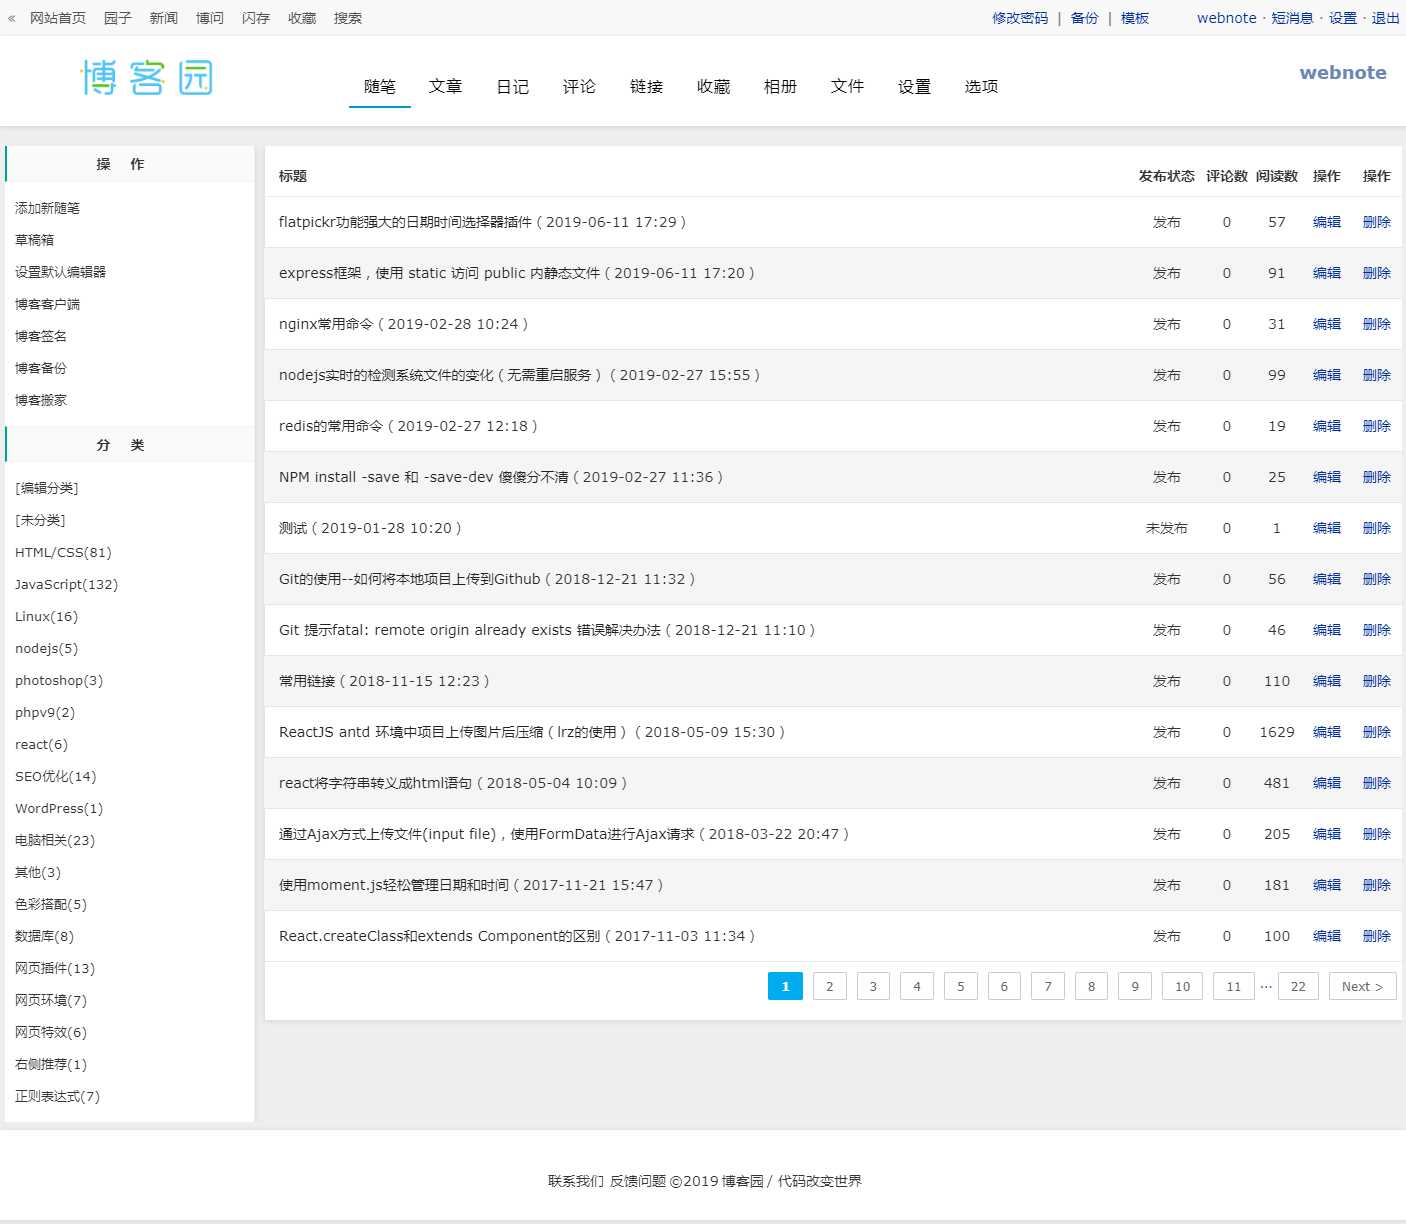Go to the 评论 tab
Viewport: 1406px width, 1224px height.
[579, 87]
